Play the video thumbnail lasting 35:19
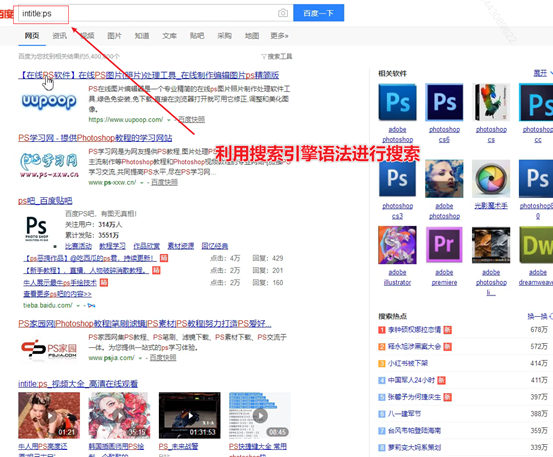553x457 pixels. coord(119,415)
